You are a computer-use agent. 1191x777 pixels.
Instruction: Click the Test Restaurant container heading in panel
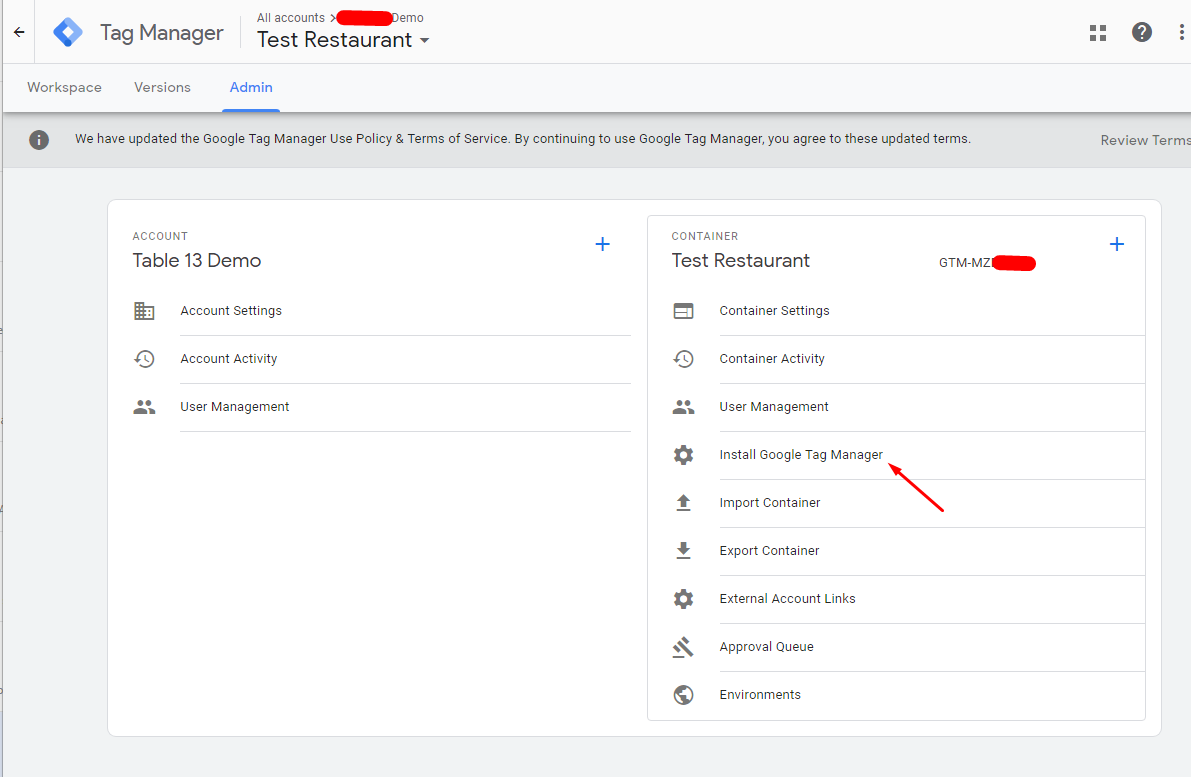click(x=741, y=261)
